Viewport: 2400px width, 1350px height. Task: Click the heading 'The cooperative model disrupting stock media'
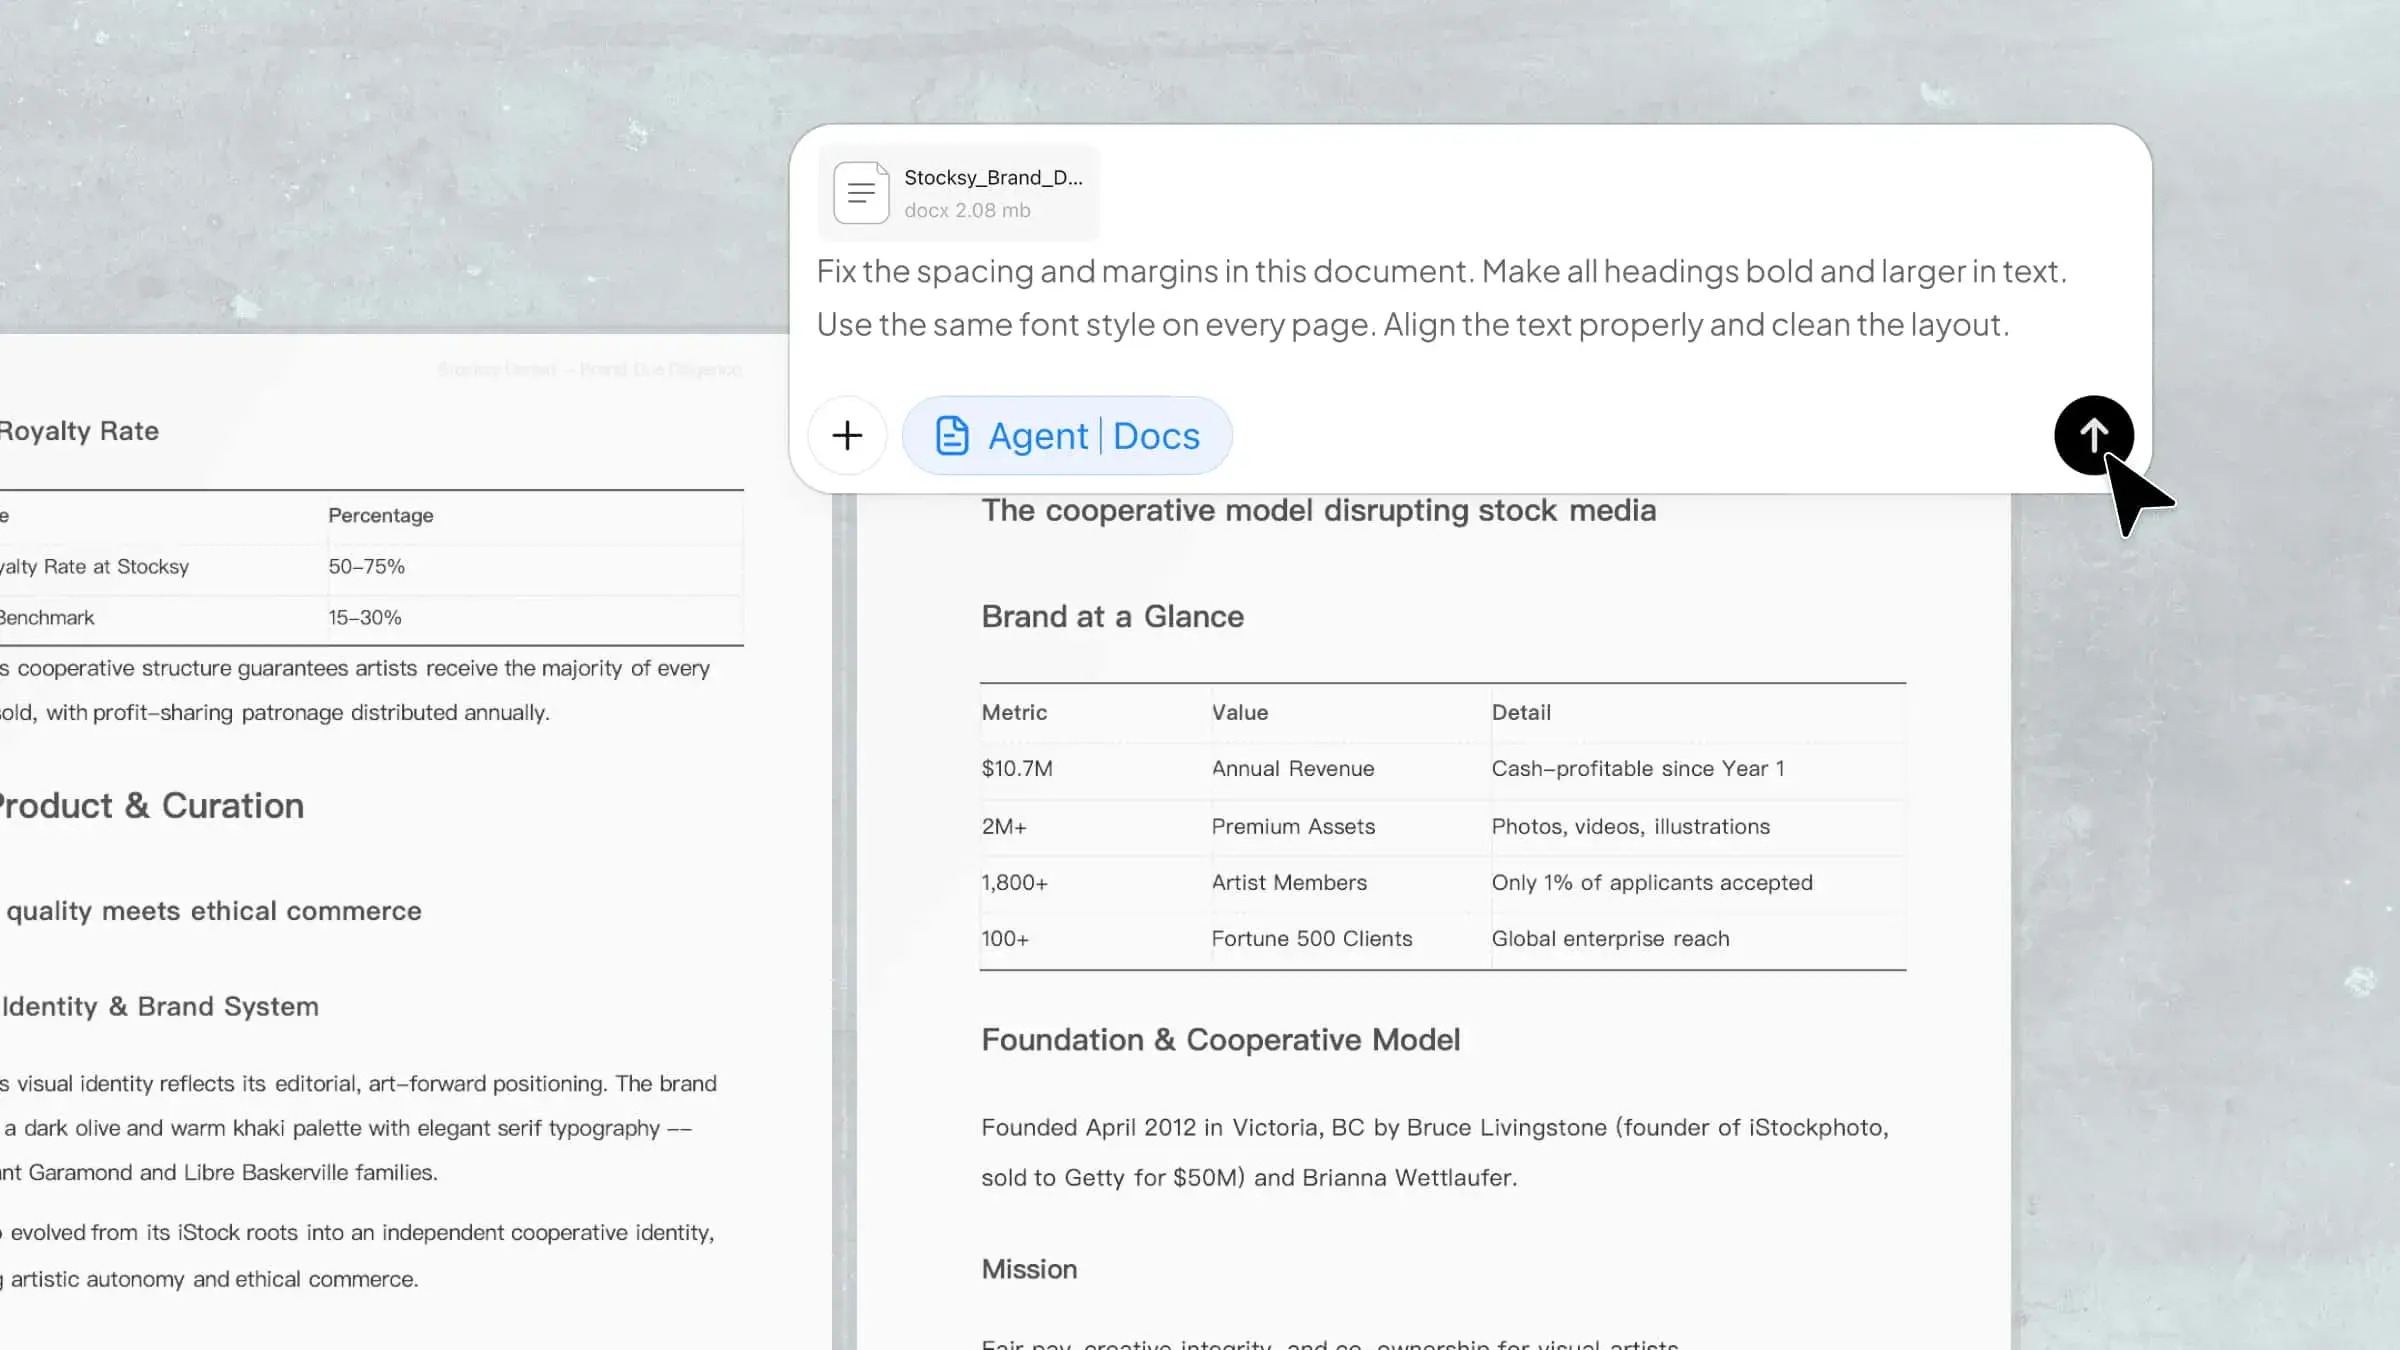click(1318, 510)
